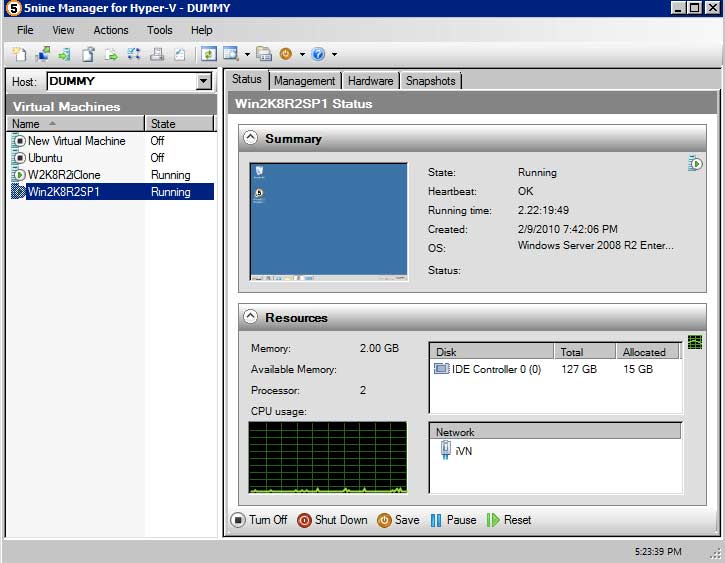Turn Off the selected virtual machine
The width and height of the screenshot is (725, 563).
pos(259,520)
